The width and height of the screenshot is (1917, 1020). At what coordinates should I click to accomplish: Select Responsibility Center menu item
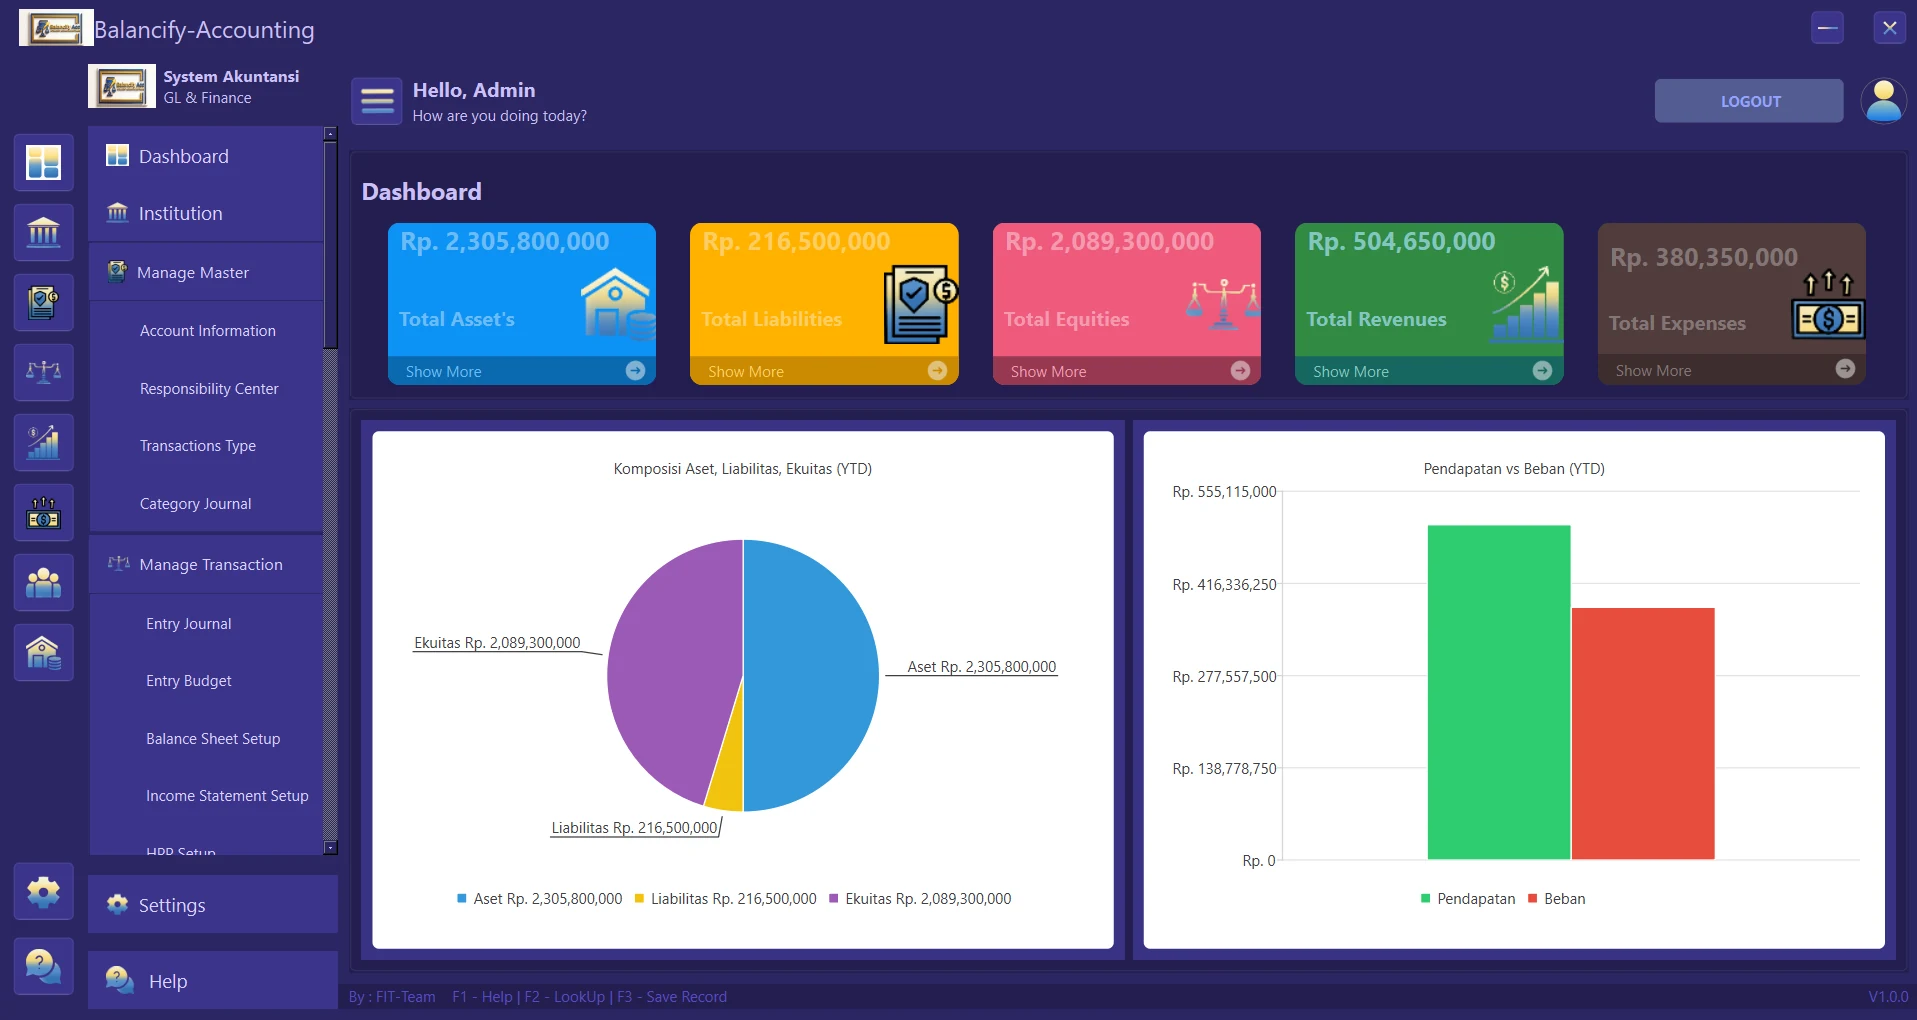point(206,389)
